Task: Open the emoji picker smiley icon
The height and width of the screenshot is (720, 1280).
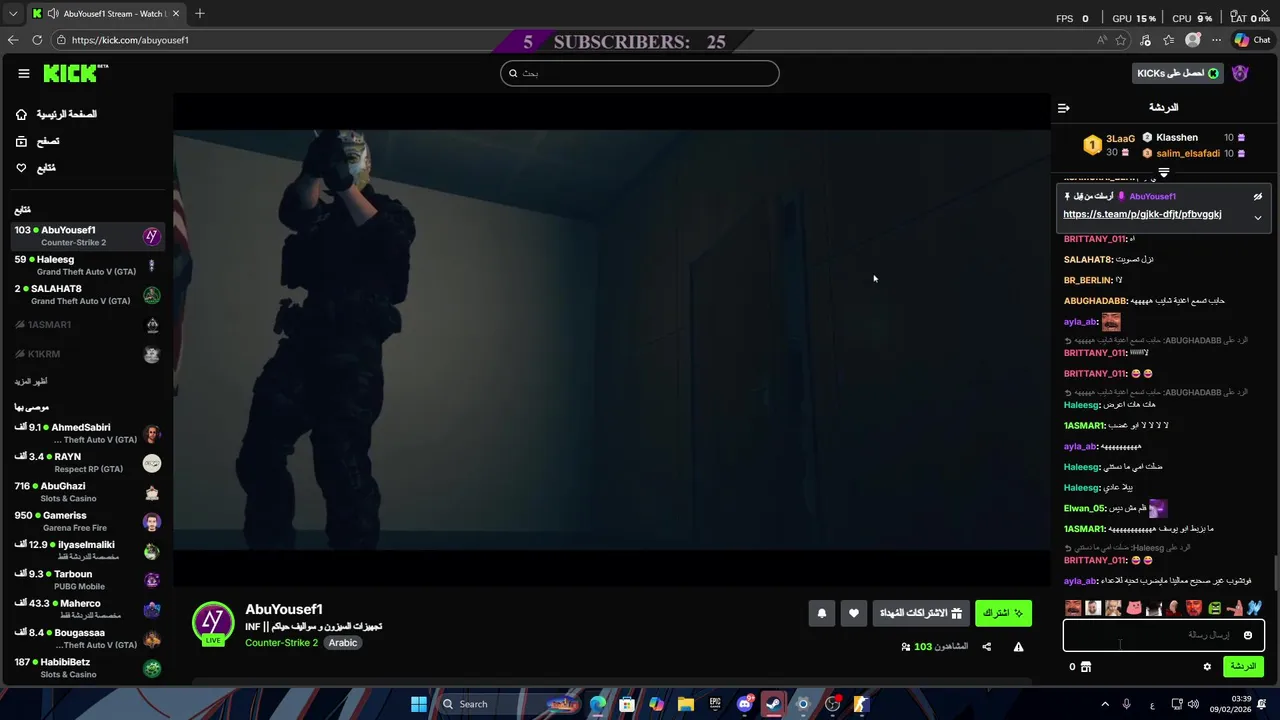Action: point(1247,635)
